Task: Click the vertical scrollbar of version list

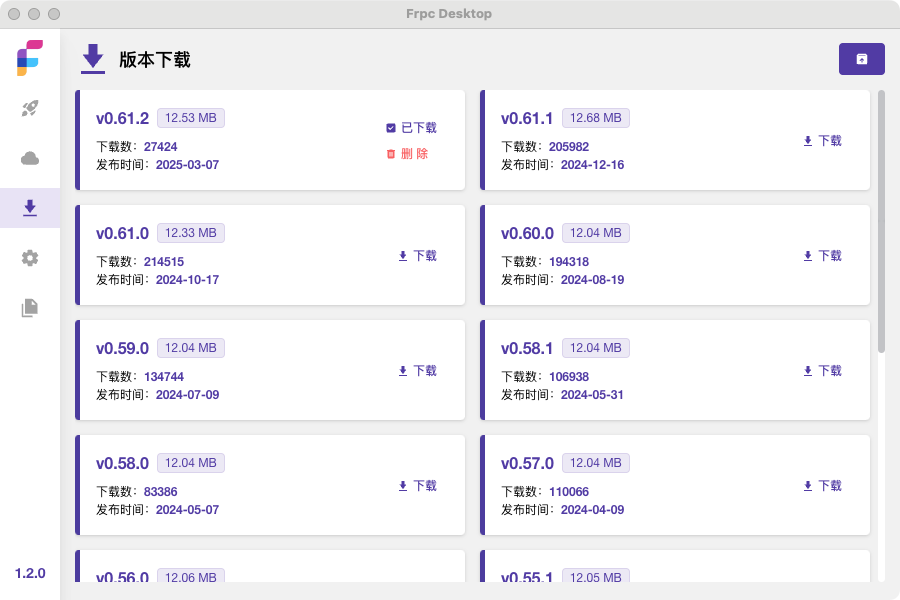Action: (x=881, y=221)
